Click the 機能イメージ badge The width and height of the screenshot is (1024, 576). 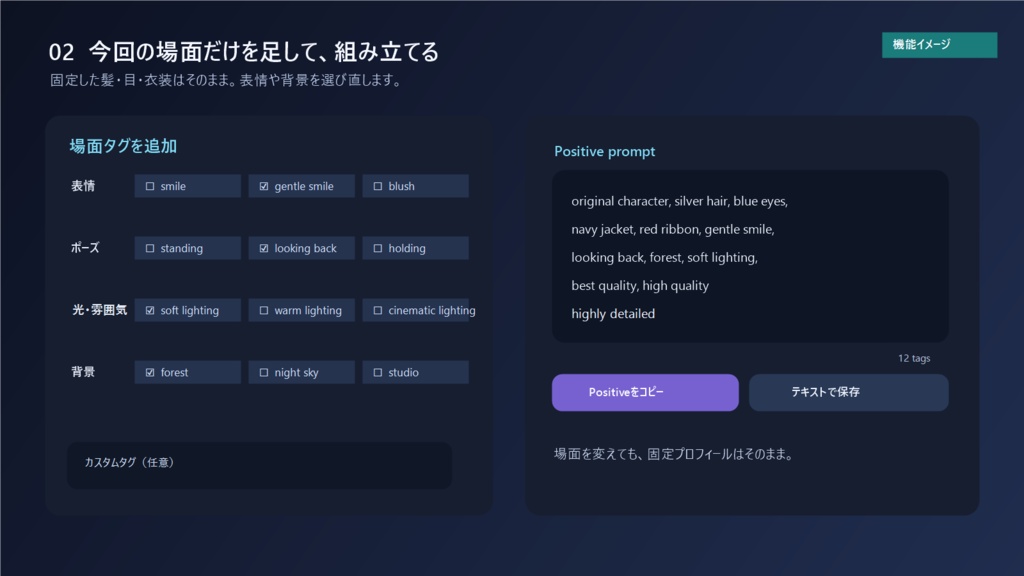pyautogui.click(x=939, y=45)
